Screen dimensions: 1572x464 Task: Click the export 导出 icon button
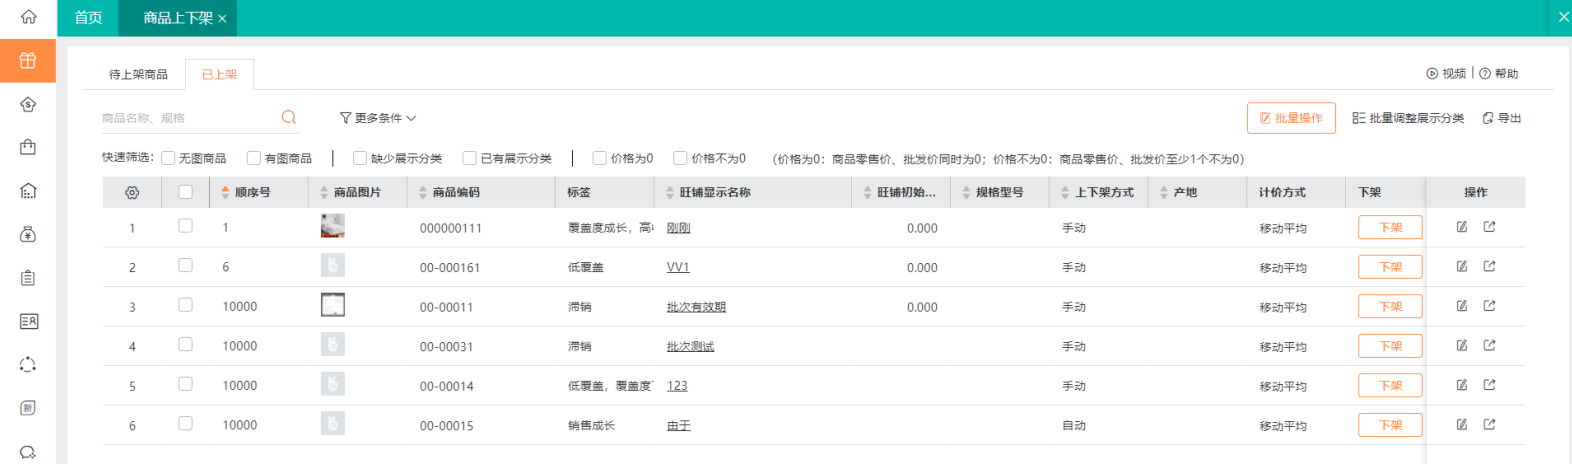tap(1501, 118)
